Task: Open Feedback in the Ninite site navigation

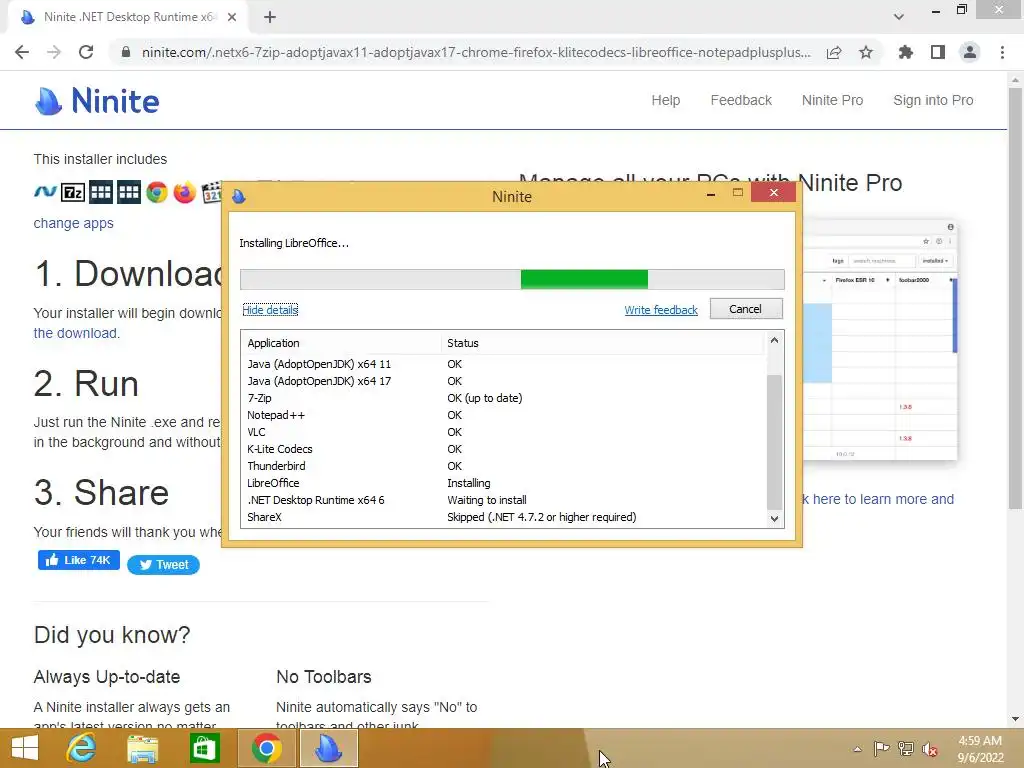Action: 741,101
